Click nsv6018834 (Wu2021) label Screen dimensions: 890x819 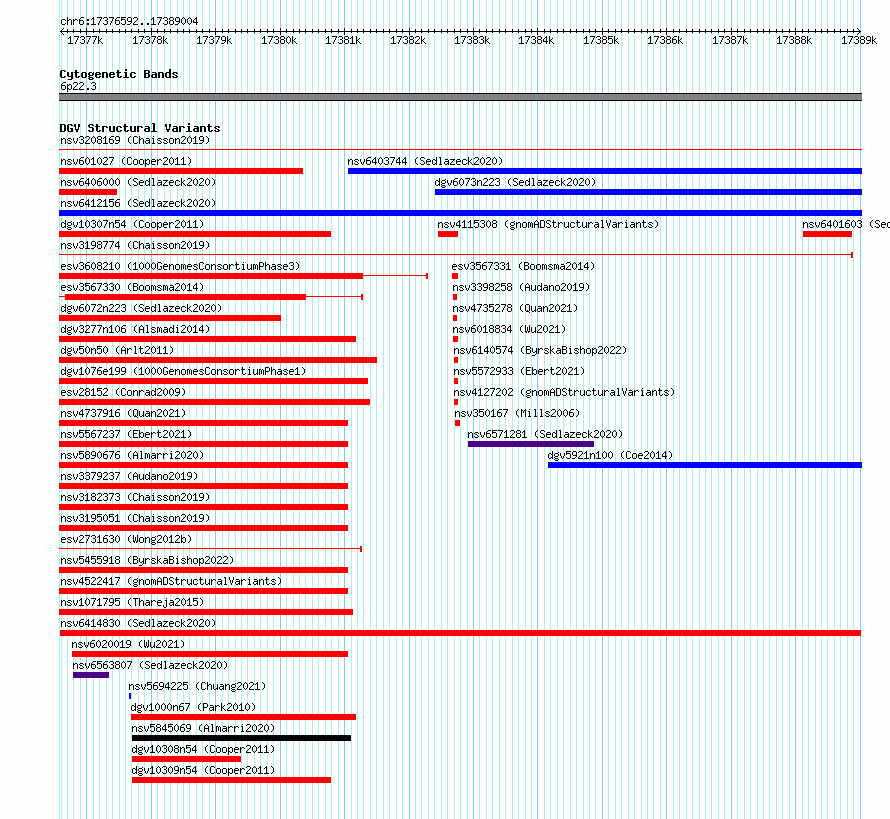[x=509, y=329]
